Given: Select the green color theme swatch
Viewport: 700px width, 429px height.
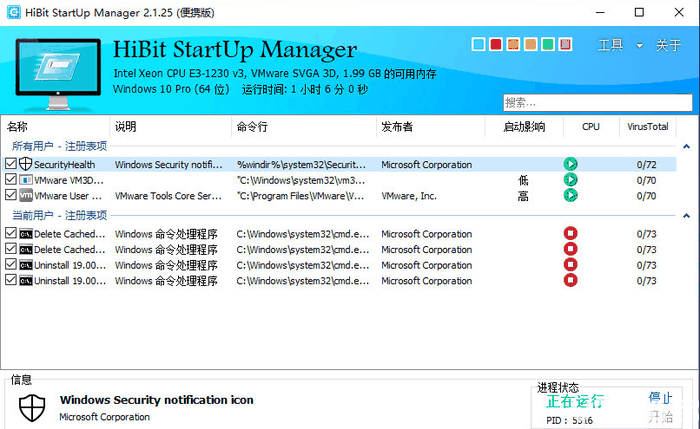Looking at the screenshot, I should [548, 45].
